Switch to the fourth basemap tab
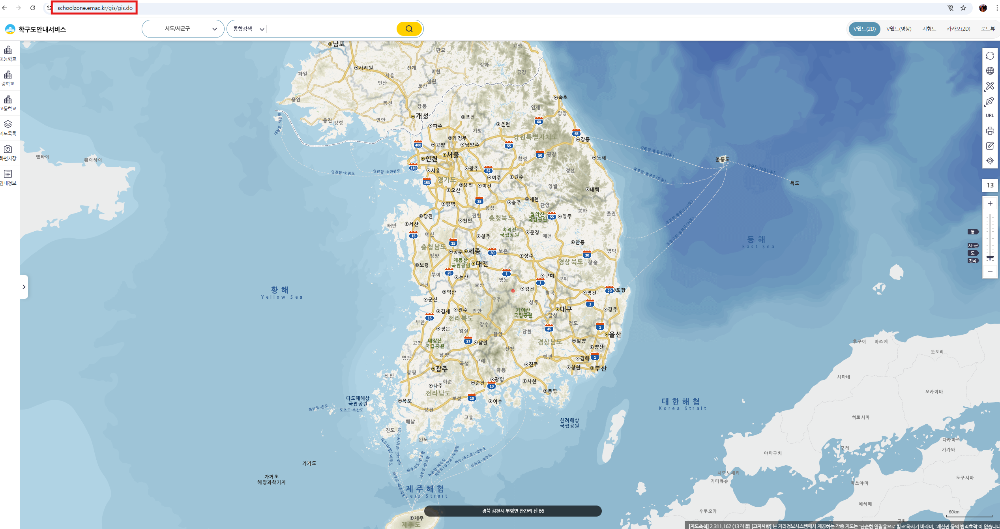This screenshot has width=1000, height=529. click(x=959, y=29)
